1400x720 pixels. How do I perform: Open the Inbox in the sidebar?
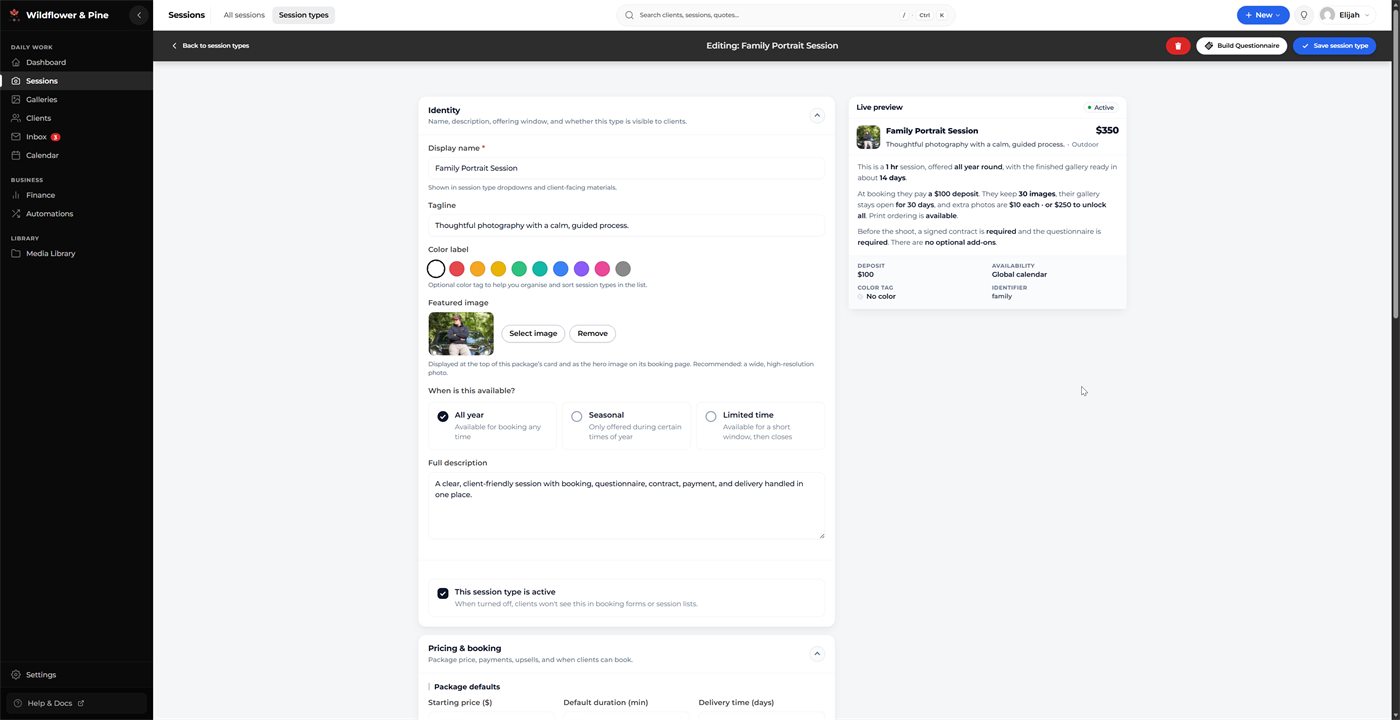76,137
